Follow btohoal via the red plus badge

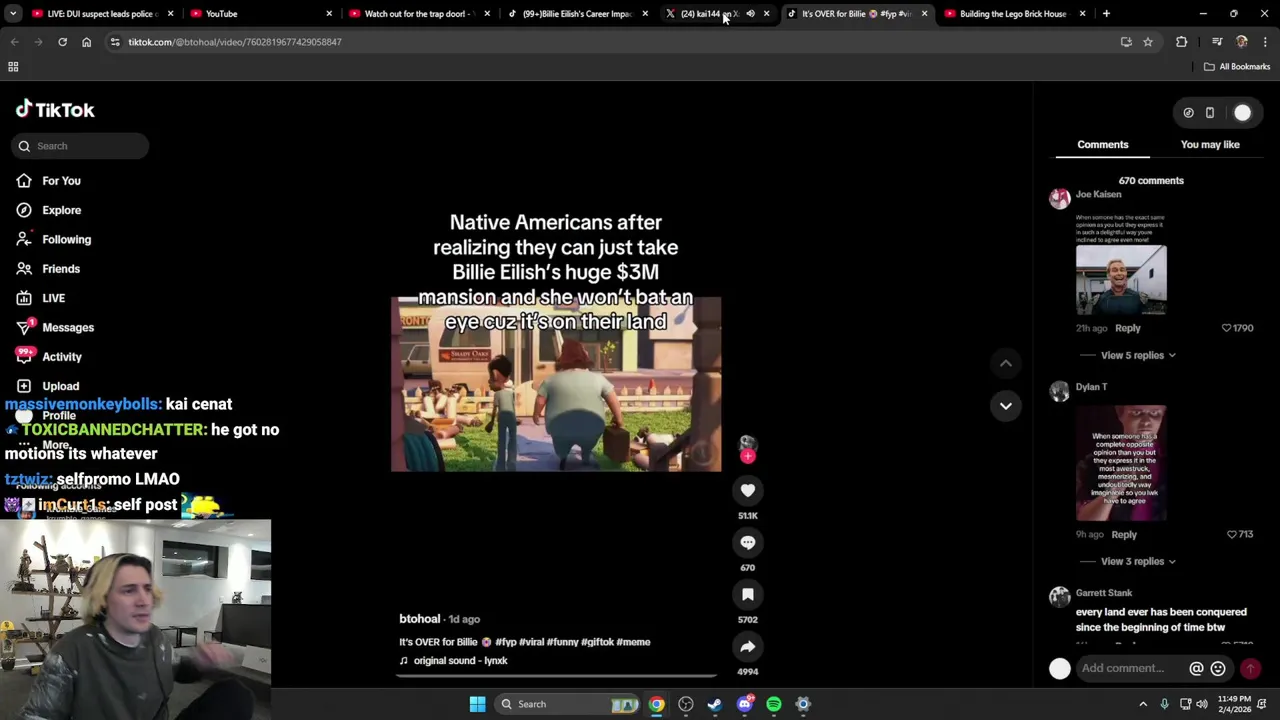[x=747, y=456]
